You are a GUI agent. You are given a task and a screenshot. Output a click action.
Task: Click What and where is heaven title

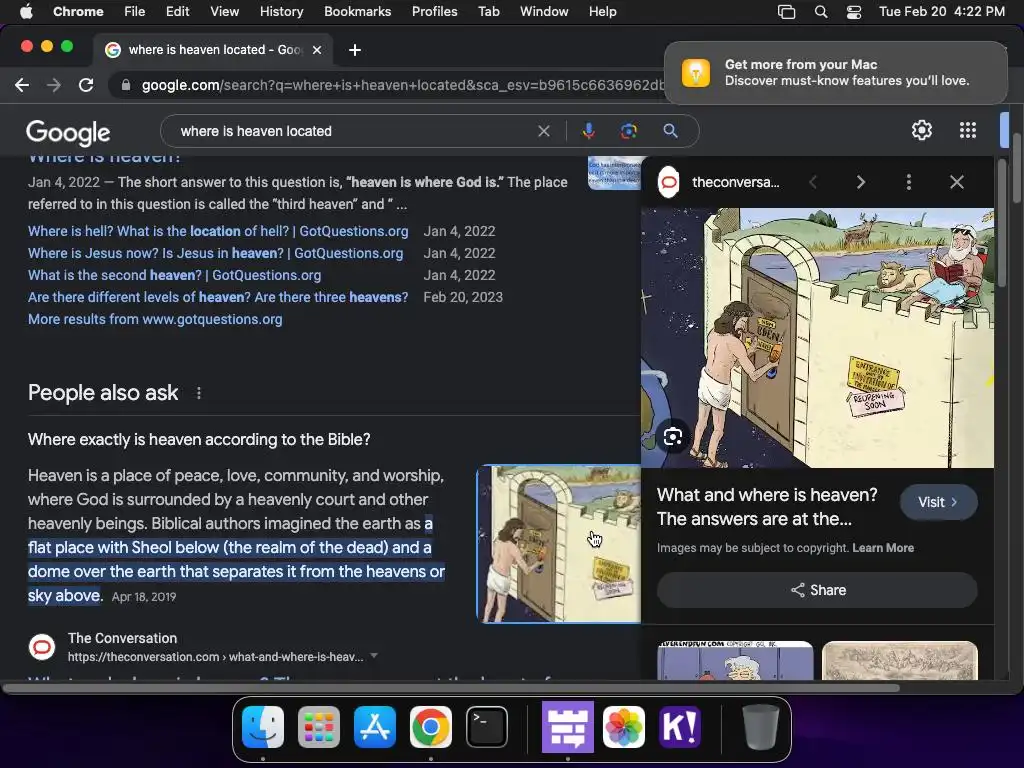click(767, 507)
